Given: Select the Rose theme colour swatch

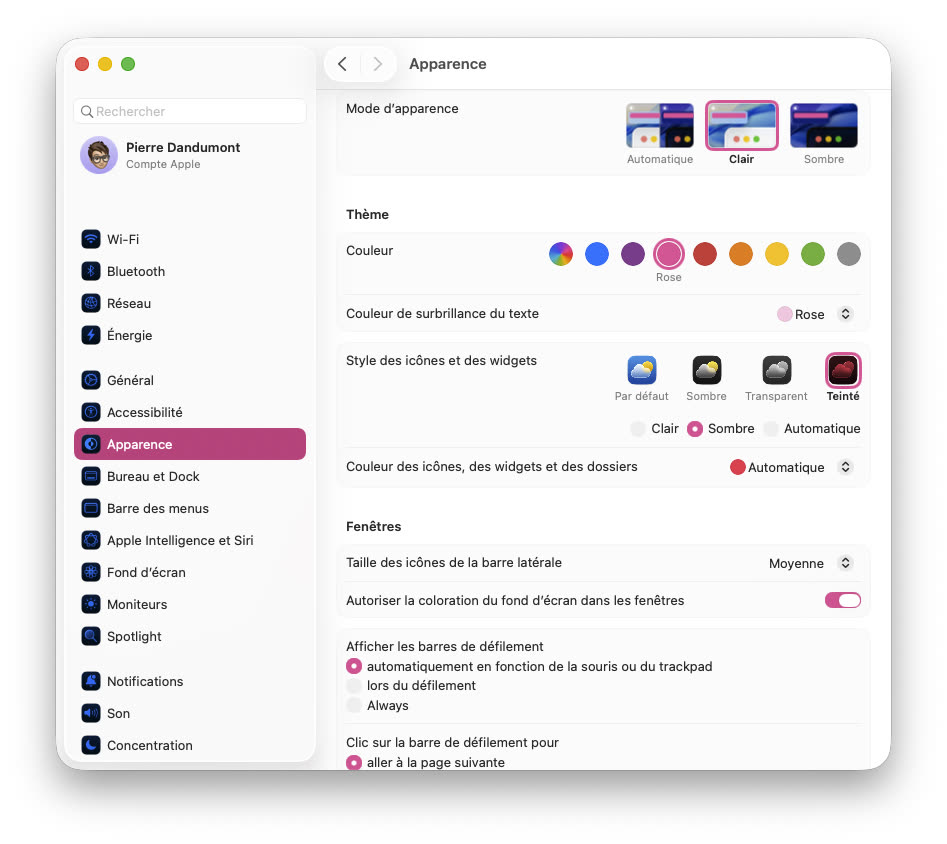Looking at the screenshot, I should [x=669, y=254].
